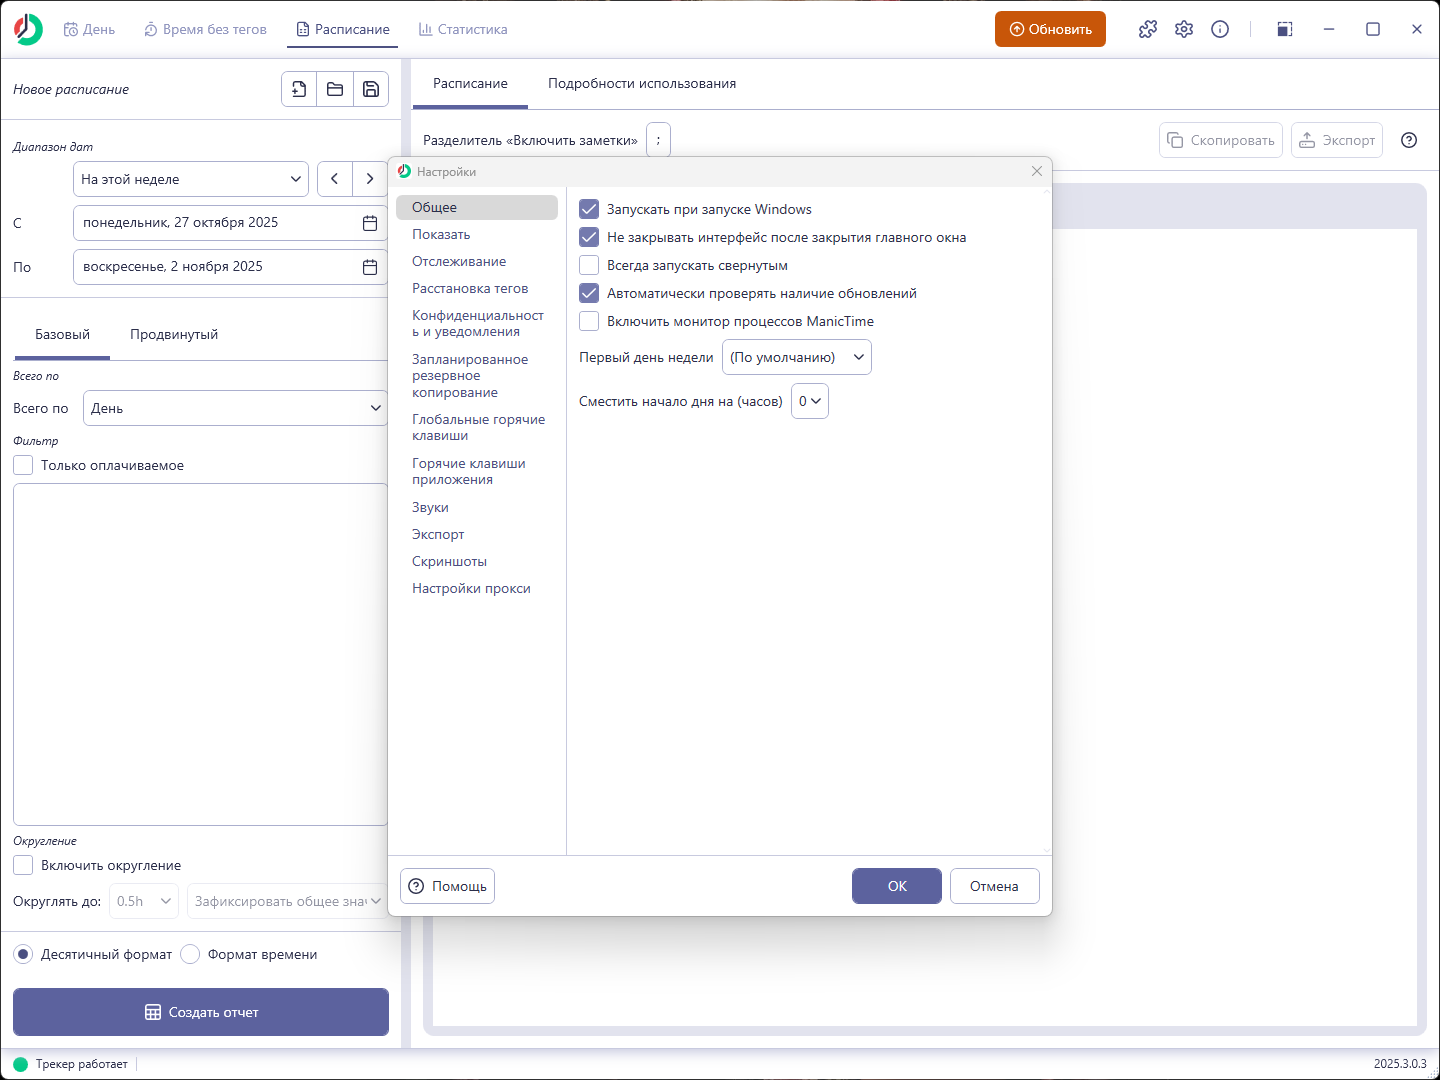Open the Отслеживание settings section
This screenshot has width=1440, height=1080.
pos(477,261)
